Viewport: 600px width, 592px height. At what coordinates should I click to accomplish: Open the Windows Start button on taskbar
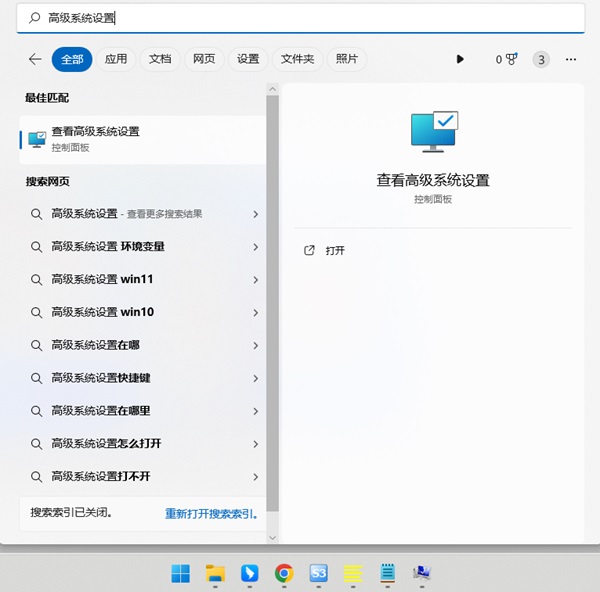click(x=181, y=573)
